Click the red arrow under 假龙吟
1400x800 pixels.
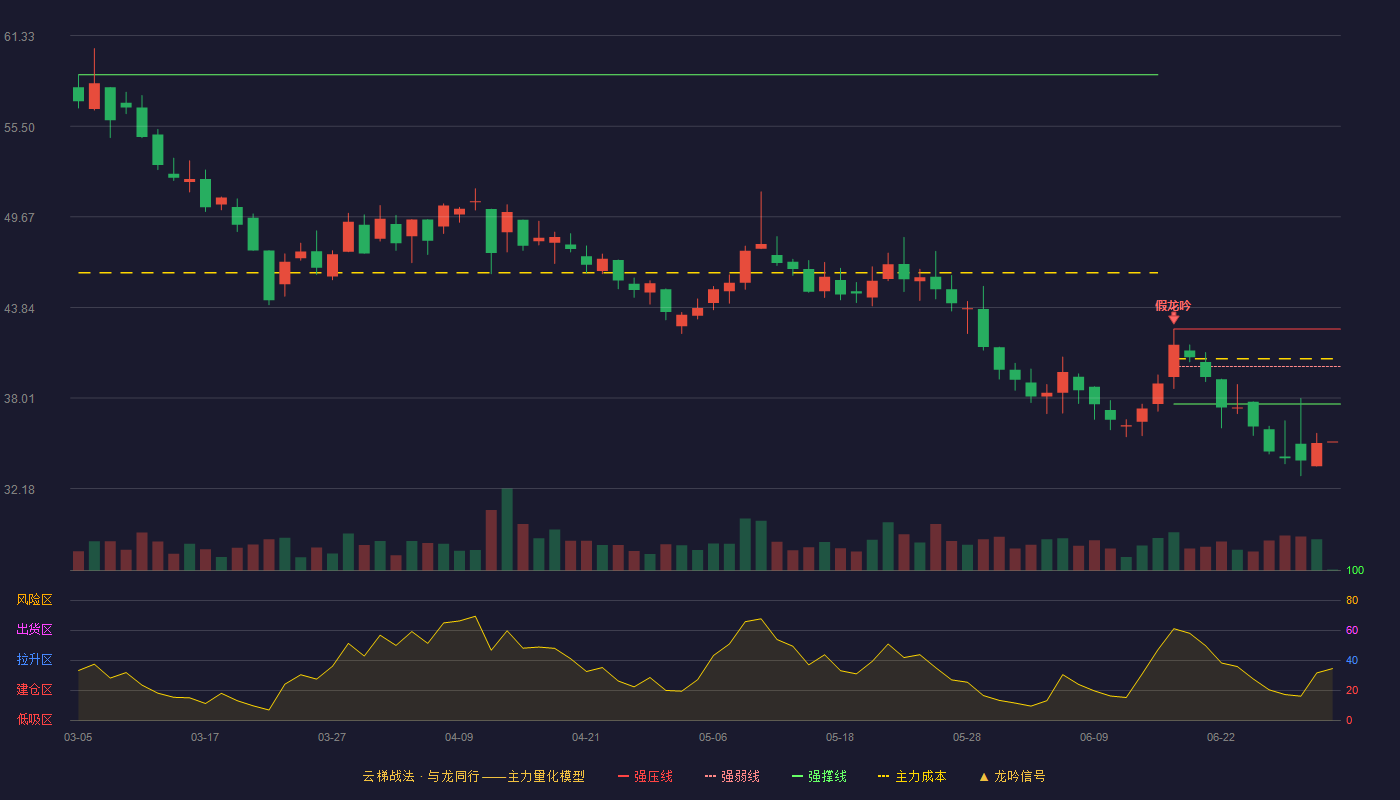(x=1173, y=318)
